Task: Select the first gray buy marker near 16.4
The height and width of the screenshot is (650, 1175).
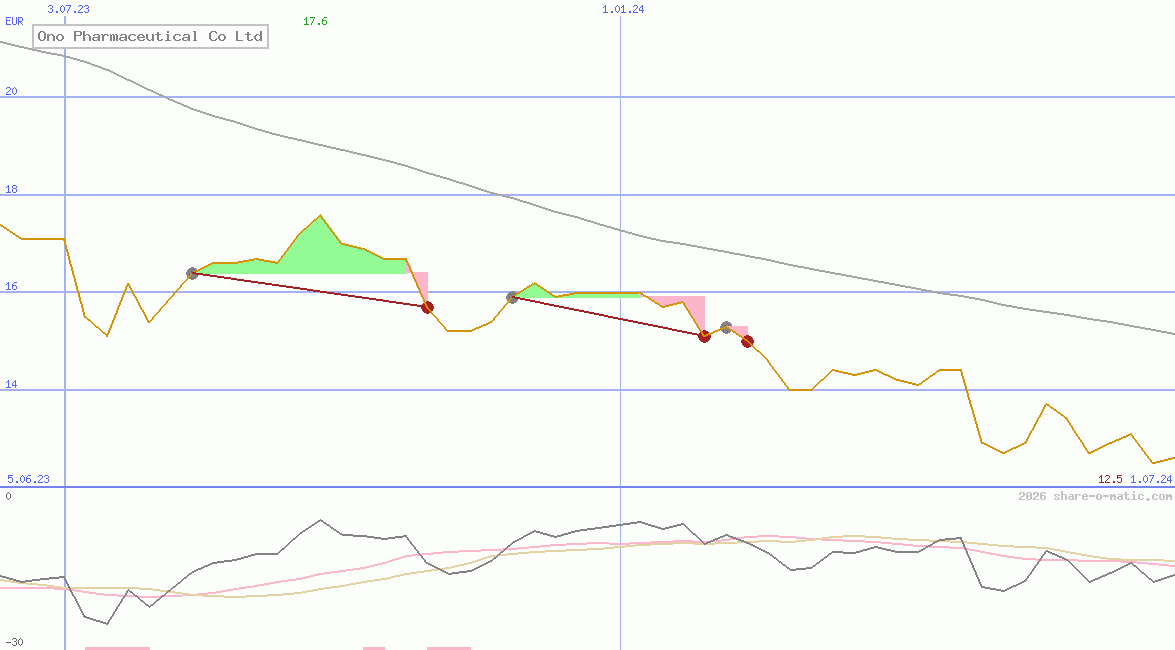Action: [x=192, y=274]
